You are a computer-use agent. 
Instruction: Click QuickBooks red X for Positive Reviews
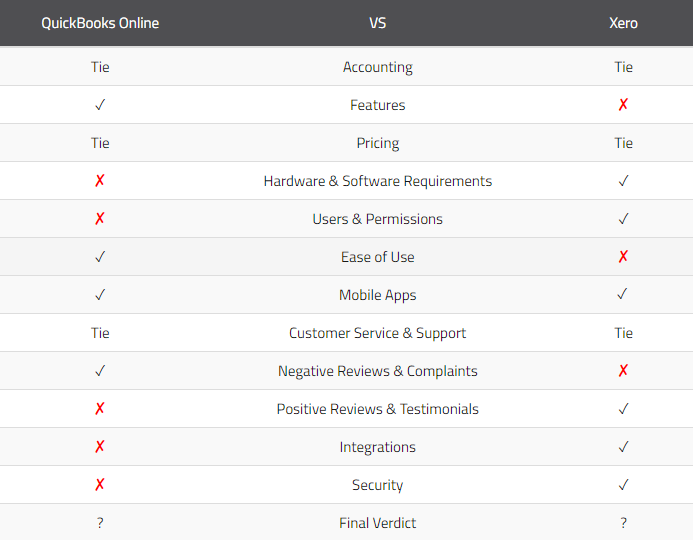click(x=100, y=408)
